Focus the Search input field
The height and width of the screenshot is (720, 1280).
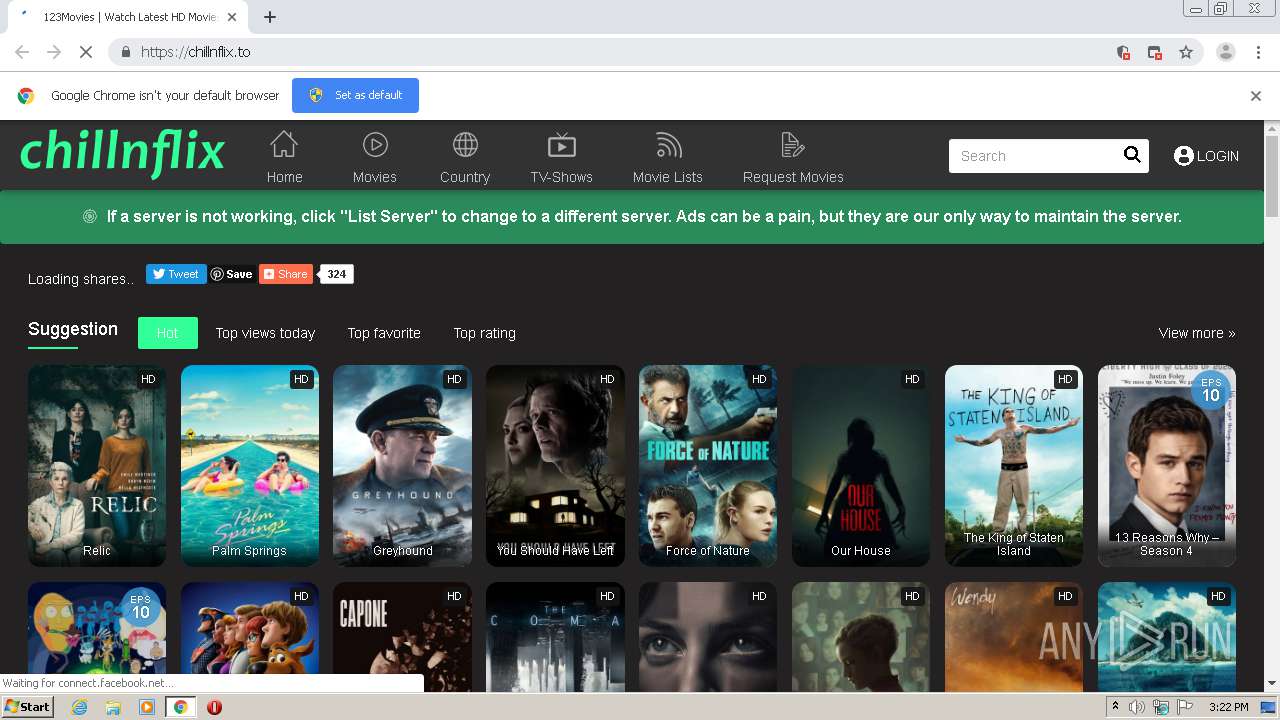point(1035,156)
